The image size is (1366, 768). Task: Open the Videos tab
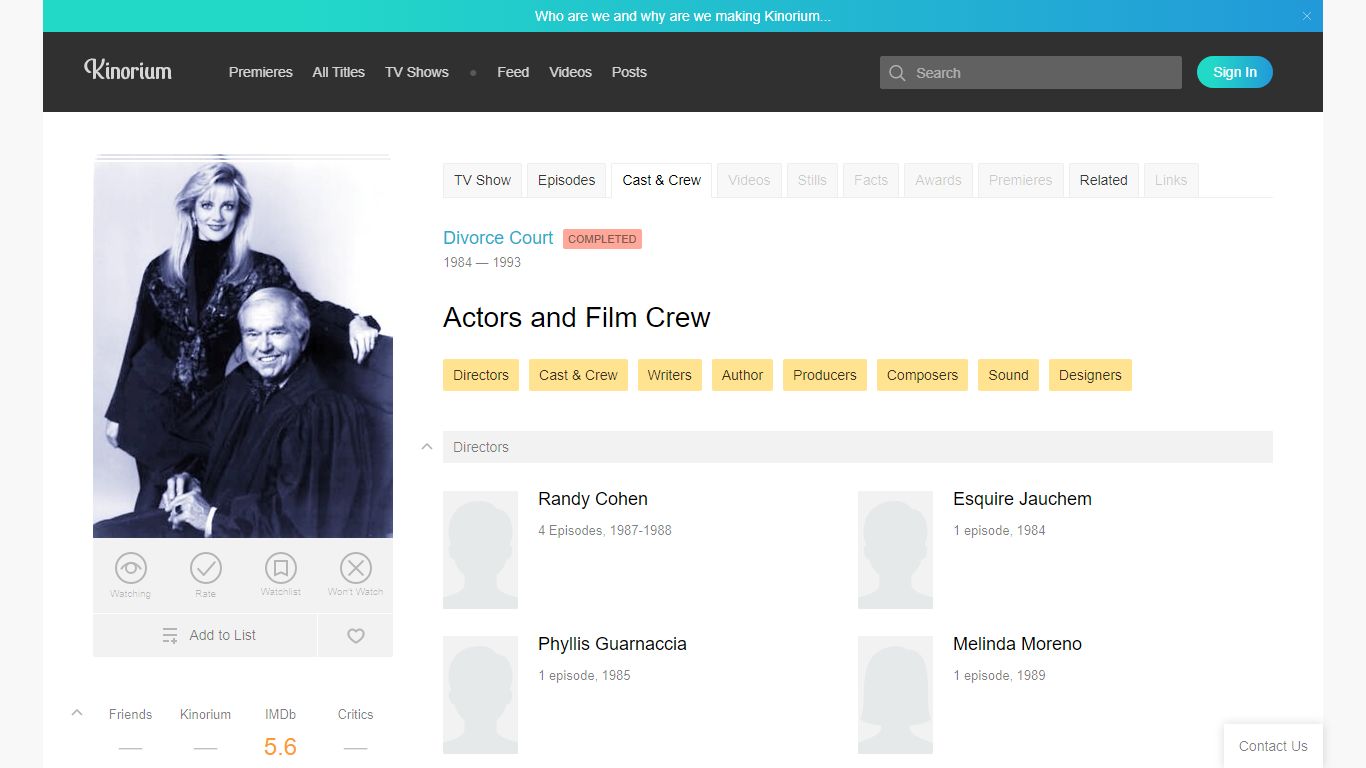point(749,180)
